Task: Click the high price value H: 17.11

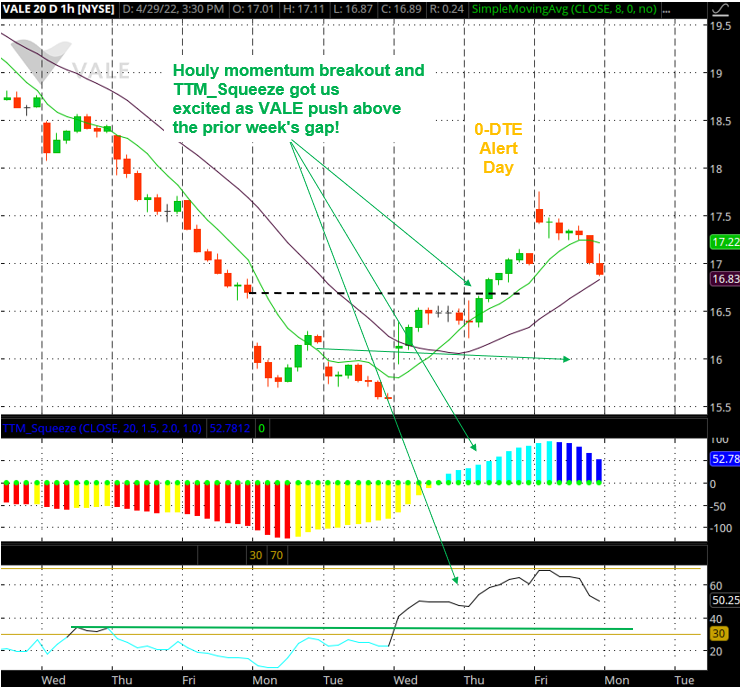Action: 304,9
